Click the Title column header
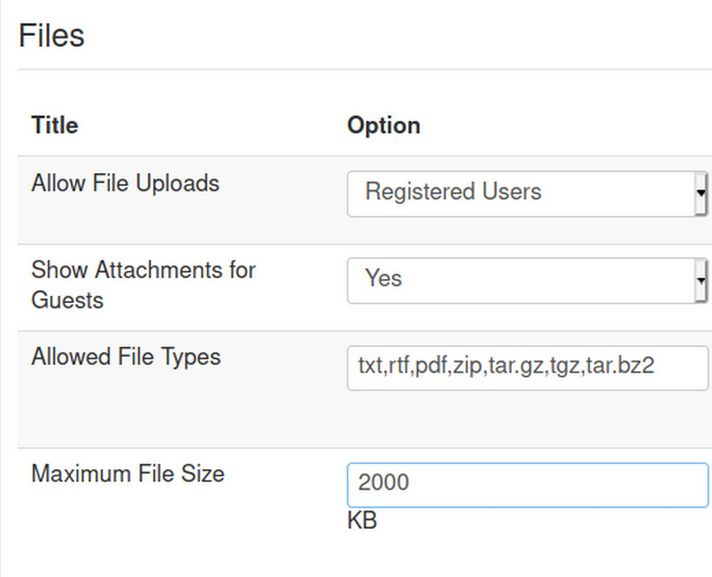The image size is (712, 577). tap(55, 126)
